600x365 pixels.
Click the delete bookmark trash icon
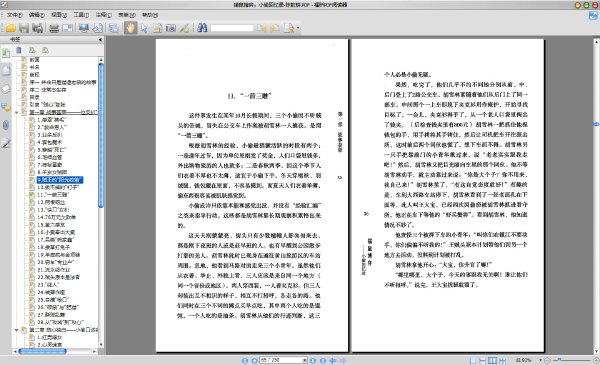[x=18, y=50]
